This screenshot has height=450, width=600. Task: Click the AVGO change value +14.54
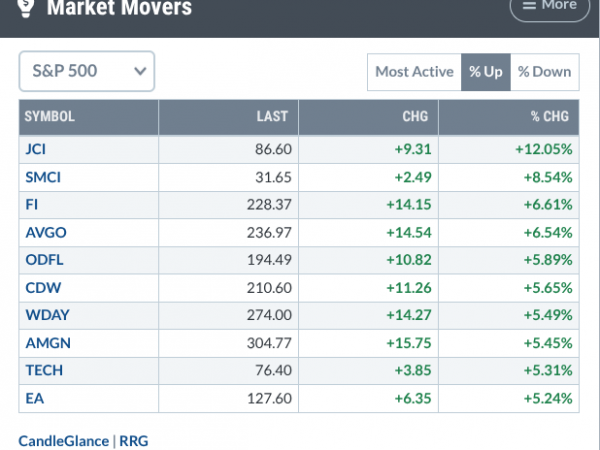[409, 232]
